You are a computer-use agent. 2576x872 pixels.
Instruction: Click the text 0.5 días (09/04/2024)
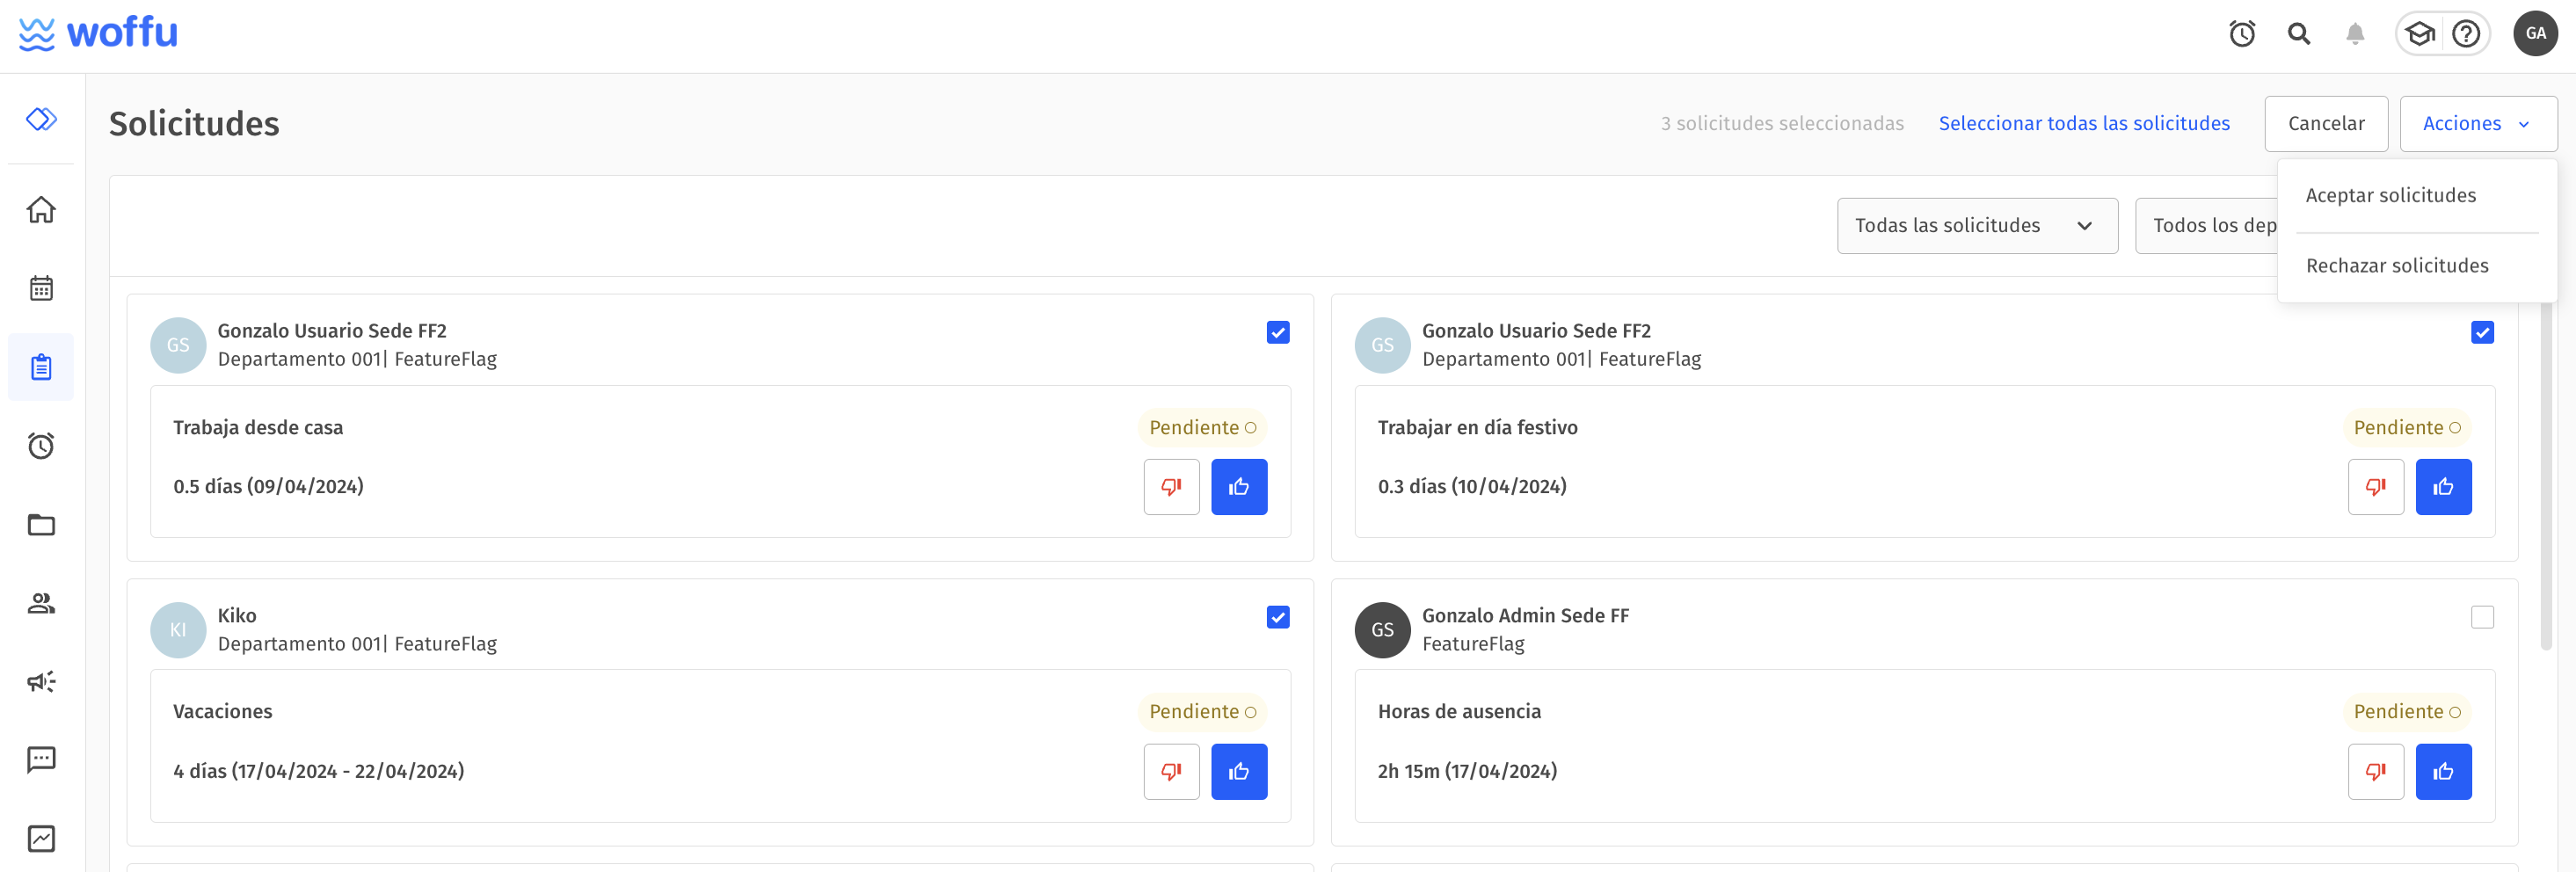pyautogui.click(x=268, y=487)
